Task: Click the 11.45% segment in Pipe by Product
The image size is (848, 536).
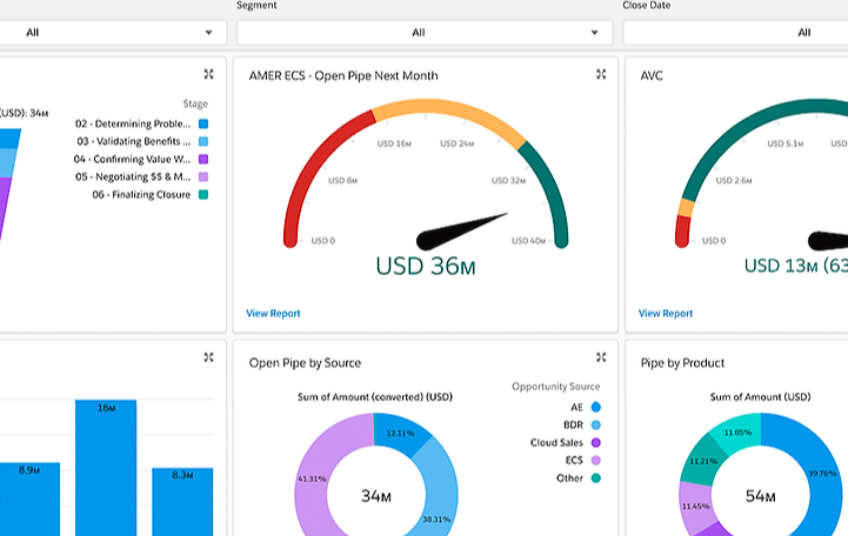Action: (695, 506)
